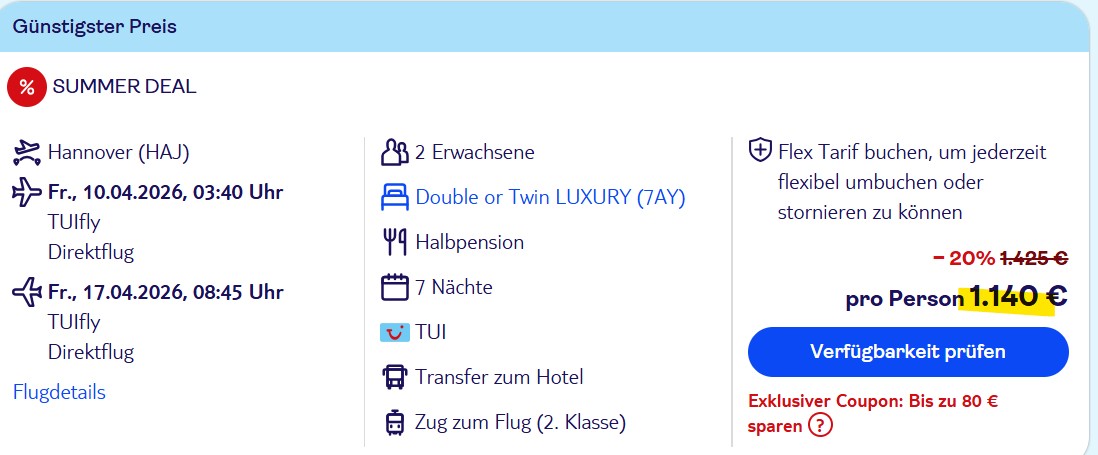The image size is (1098, 455).
Task: Click the red percent Summer Deal icon
Action: click(26, 87)
